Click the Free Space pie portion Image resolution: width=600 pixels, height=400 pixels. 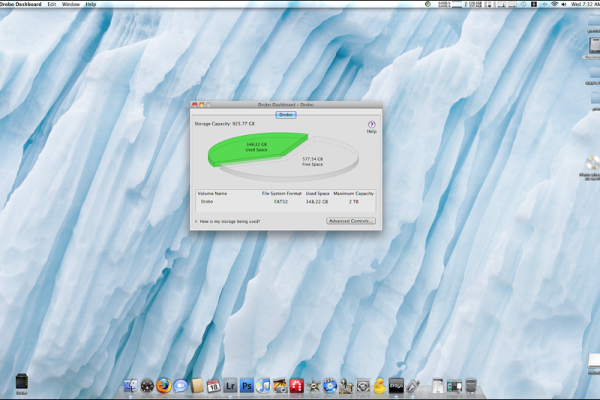[x=314, y=163]
